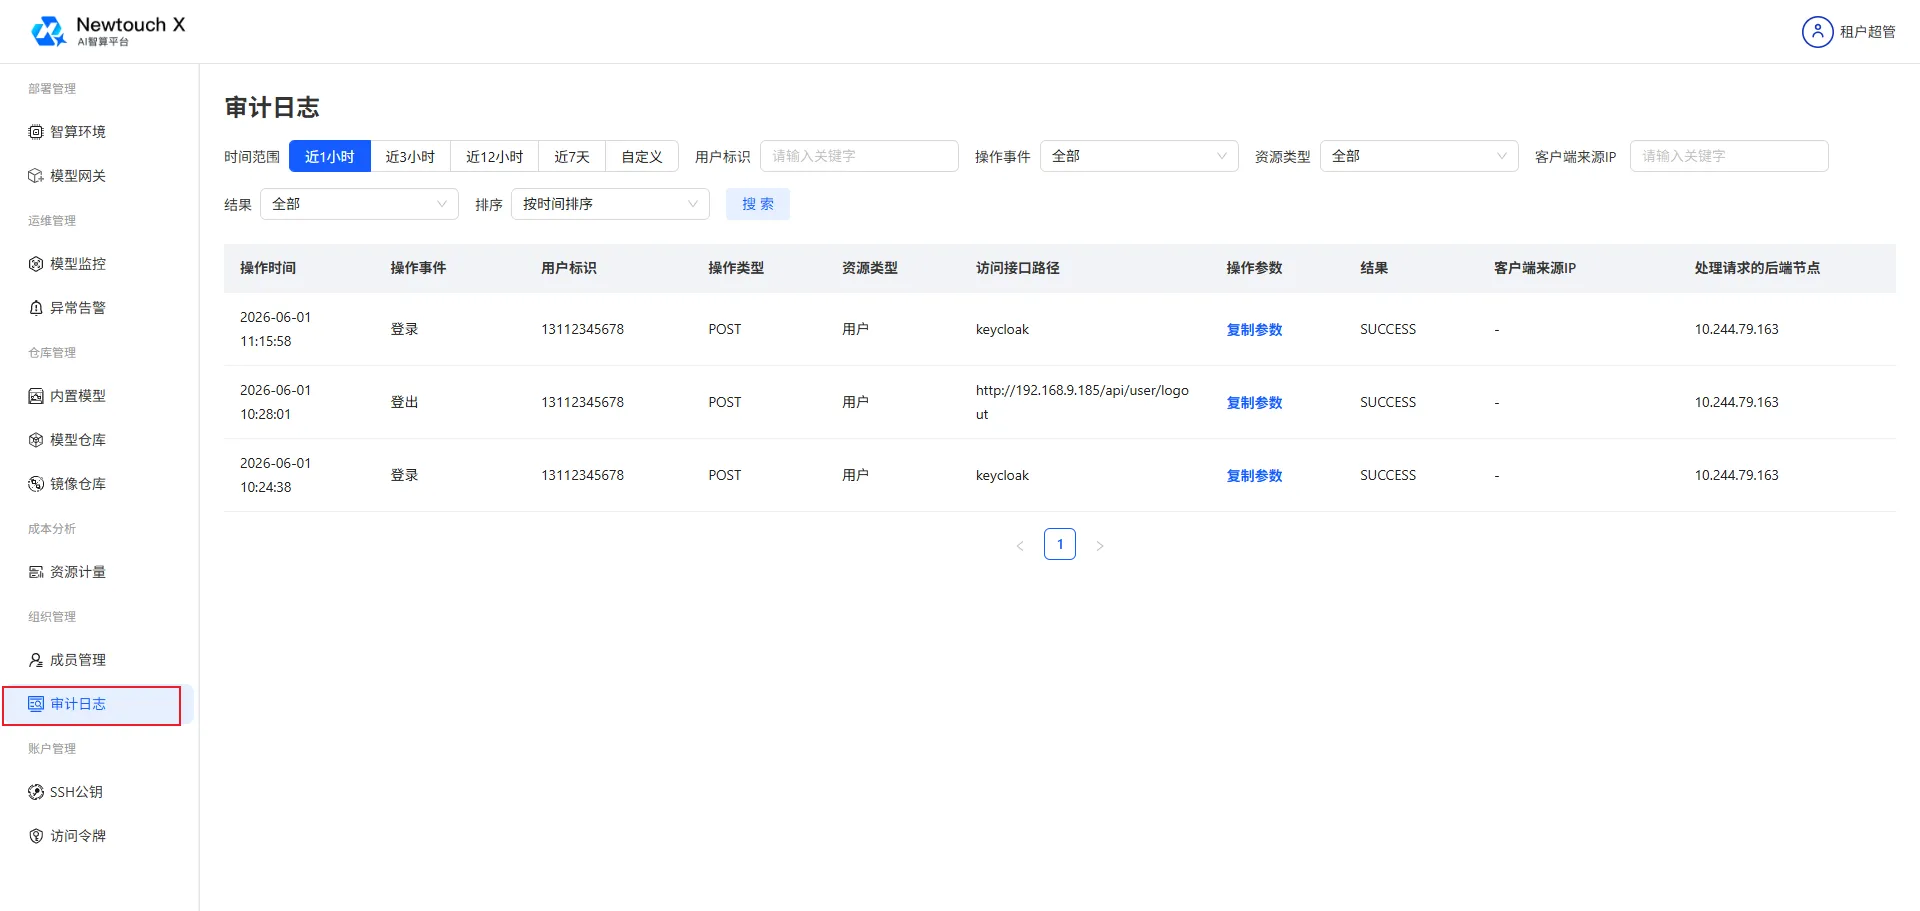
Task: Click the 成员管理 person icon
Action: (36, 660)
